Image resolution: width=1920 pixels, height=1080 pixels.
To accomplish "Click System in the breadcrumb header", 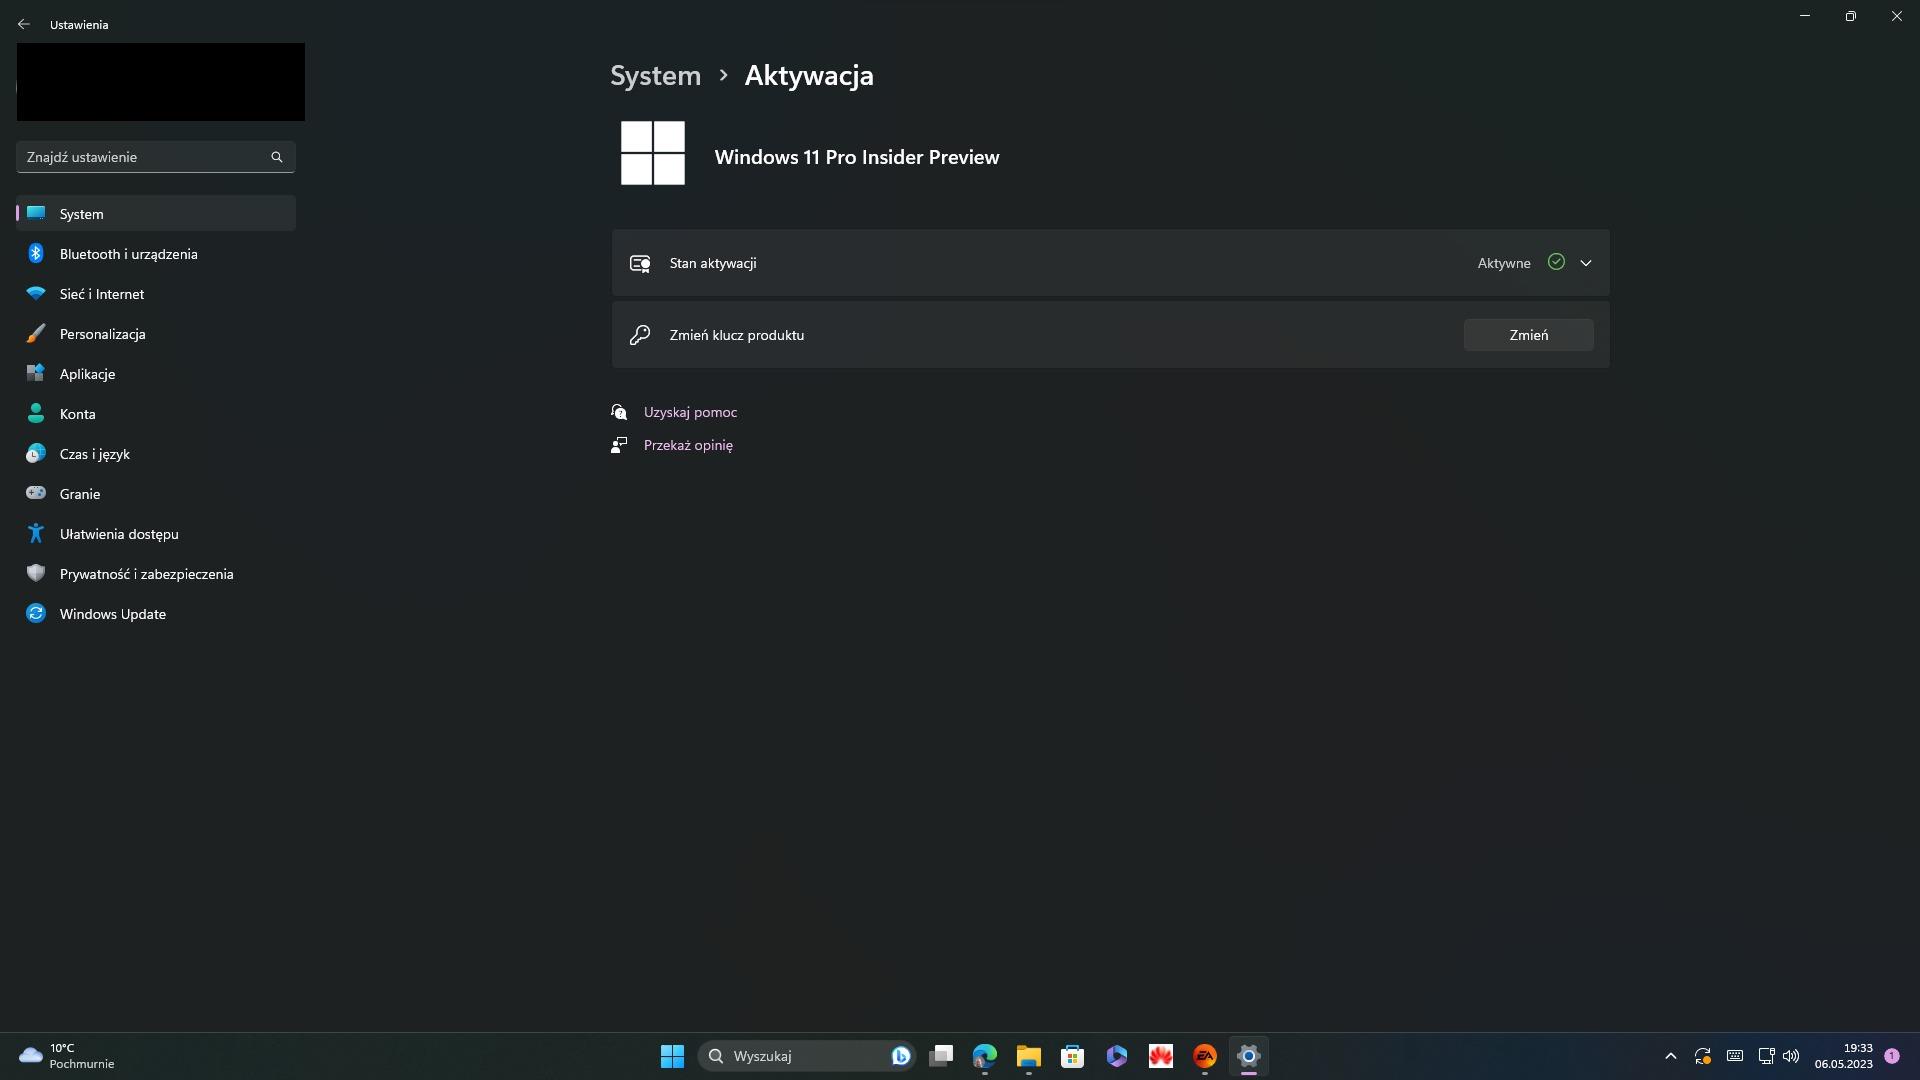I will click(x=656, y=76).
